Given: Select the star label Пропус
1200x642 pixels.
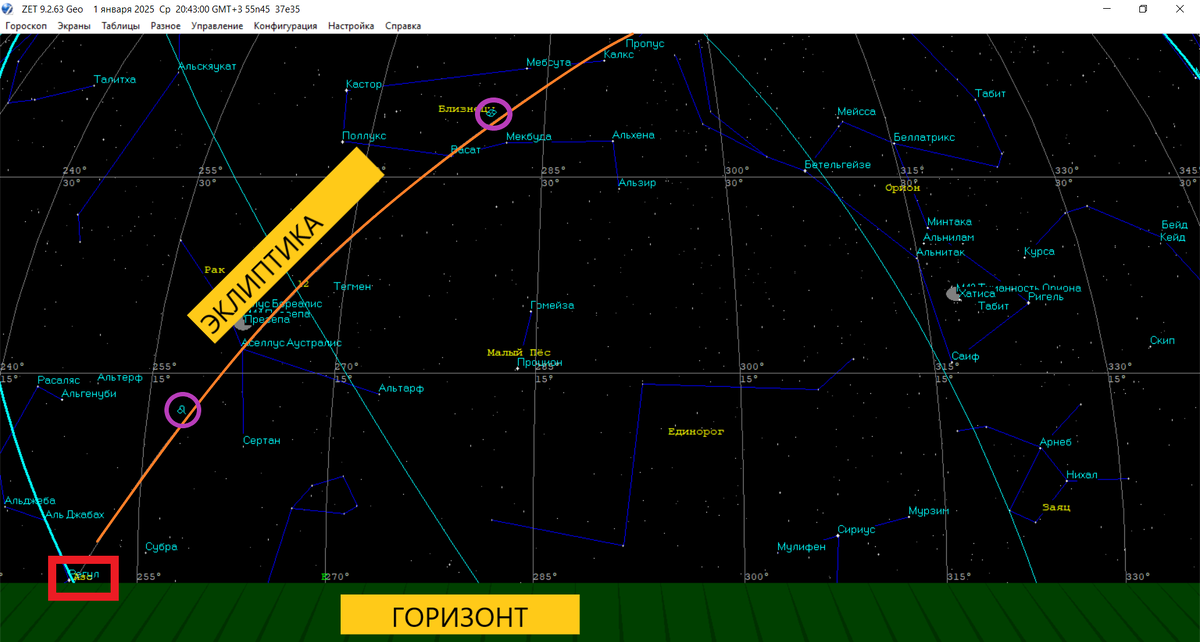Looking at the screenshot, I should 645,43.
